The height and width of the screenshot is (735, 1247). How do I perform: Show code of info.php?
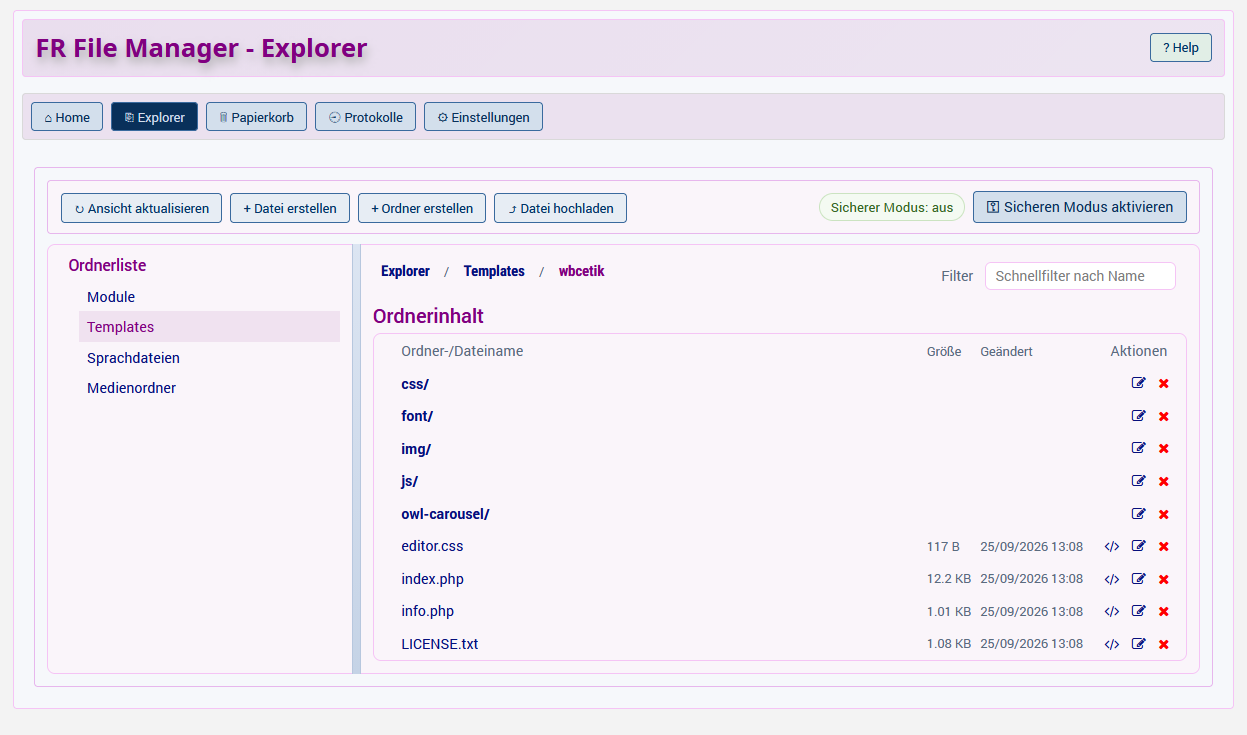coord(1111,611)
